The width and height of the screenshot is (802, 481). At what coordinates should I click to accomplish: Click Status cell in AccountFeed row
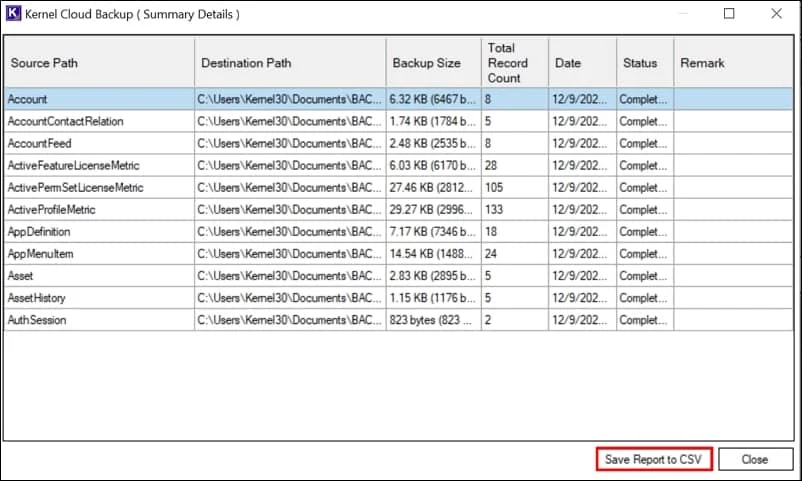click(645, 143)
